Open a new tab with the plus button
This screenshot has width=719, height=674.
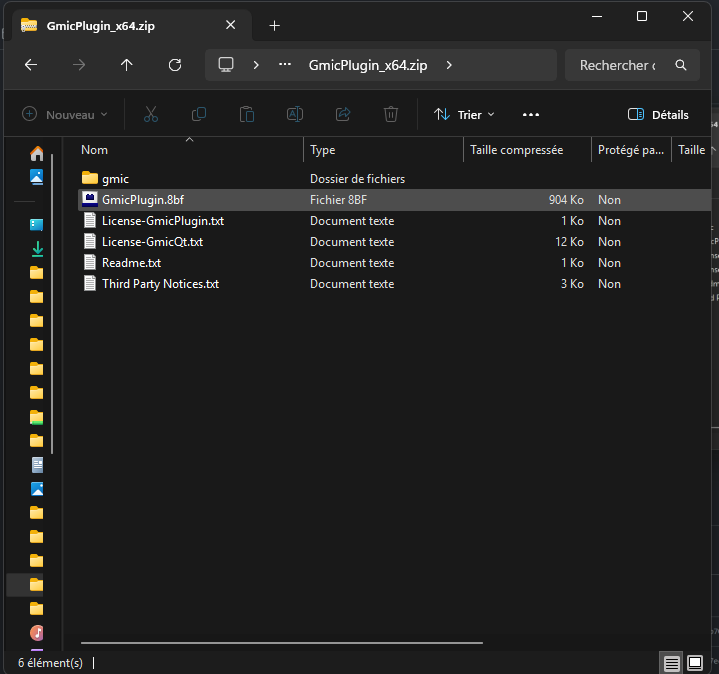275,25
